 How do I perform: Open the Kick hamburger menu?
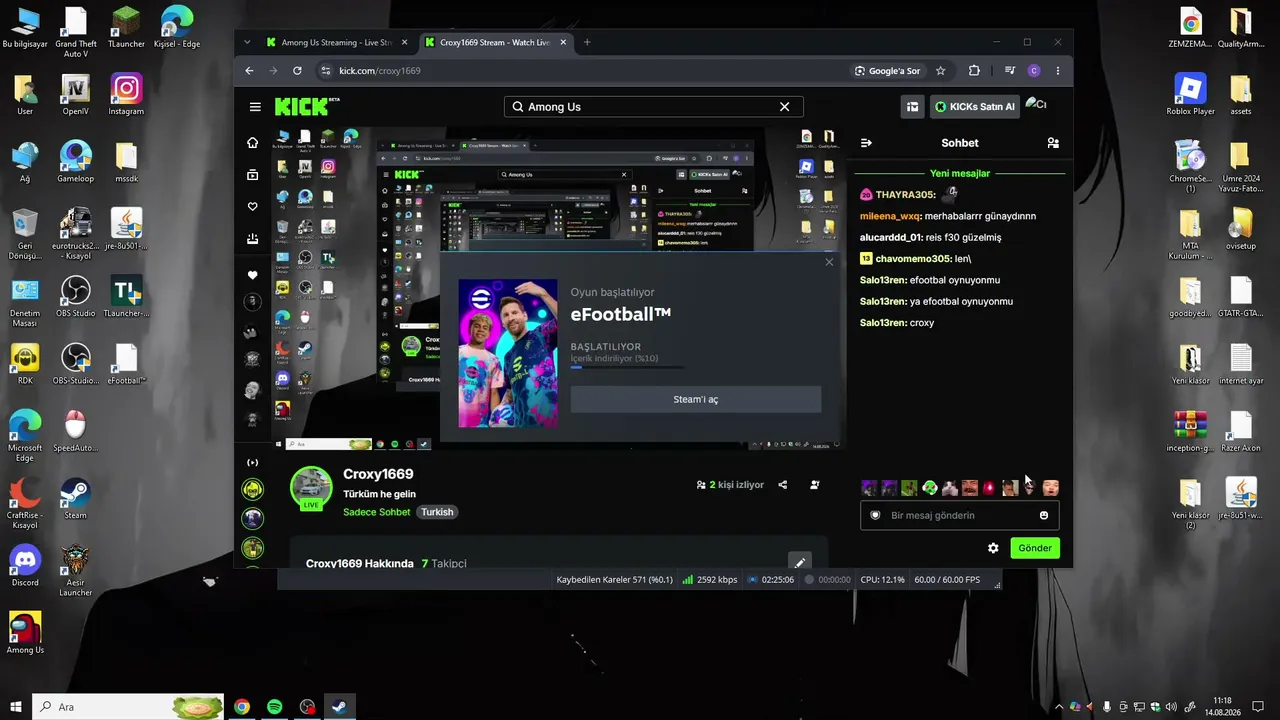click(255, 107)
